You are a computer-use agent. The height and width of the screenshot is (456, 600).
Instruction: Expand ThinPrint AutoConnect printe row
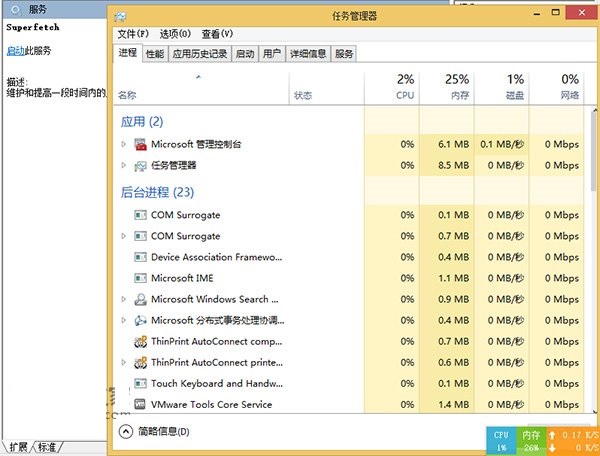click(124, 362)
